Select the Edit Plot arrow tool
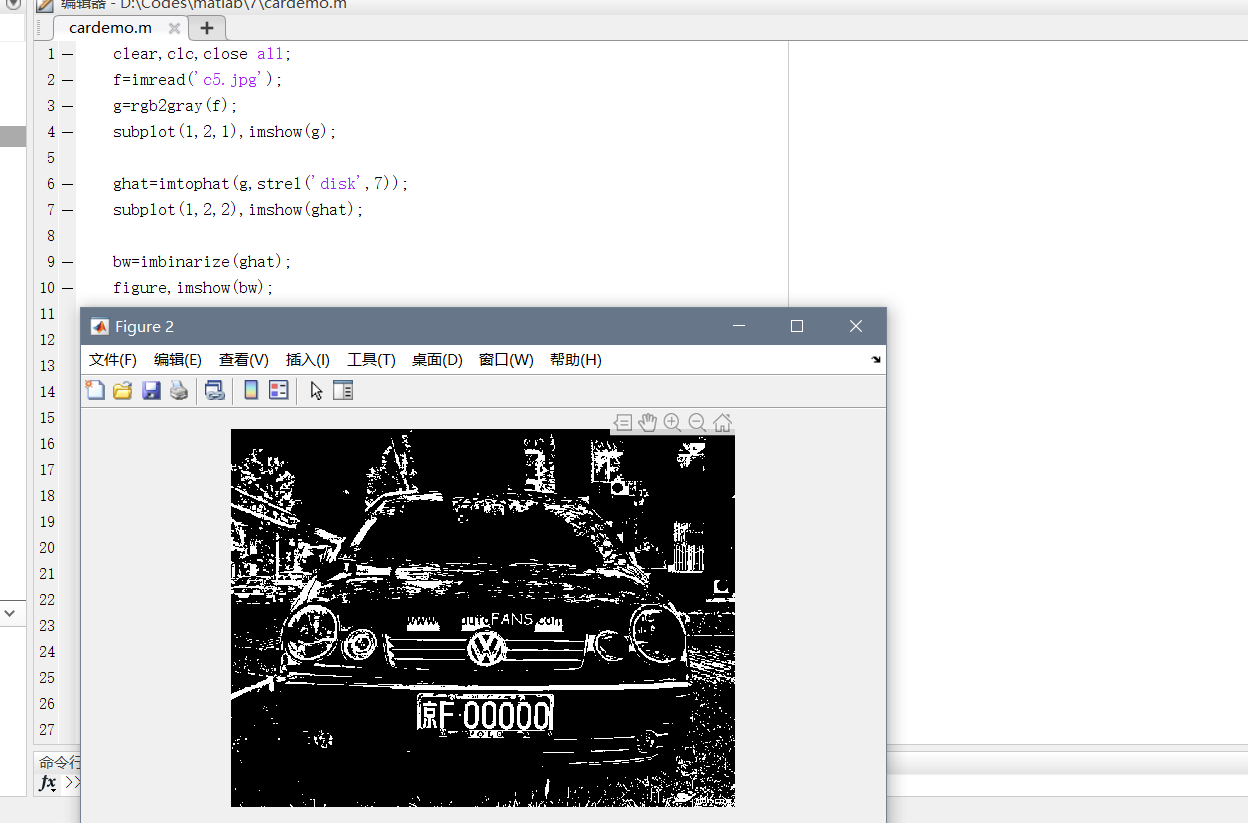This screenshot has width=1248, height=823. [x=316, y=391]
